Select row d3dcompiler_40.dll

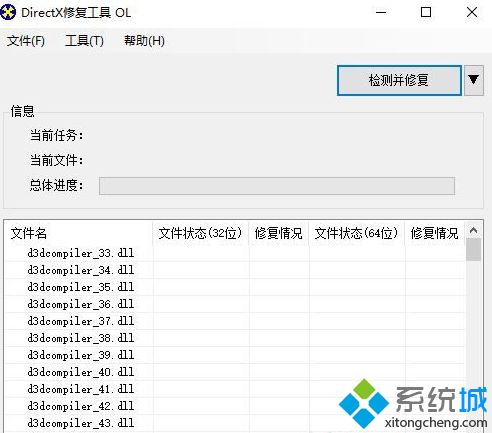point(235,372)
